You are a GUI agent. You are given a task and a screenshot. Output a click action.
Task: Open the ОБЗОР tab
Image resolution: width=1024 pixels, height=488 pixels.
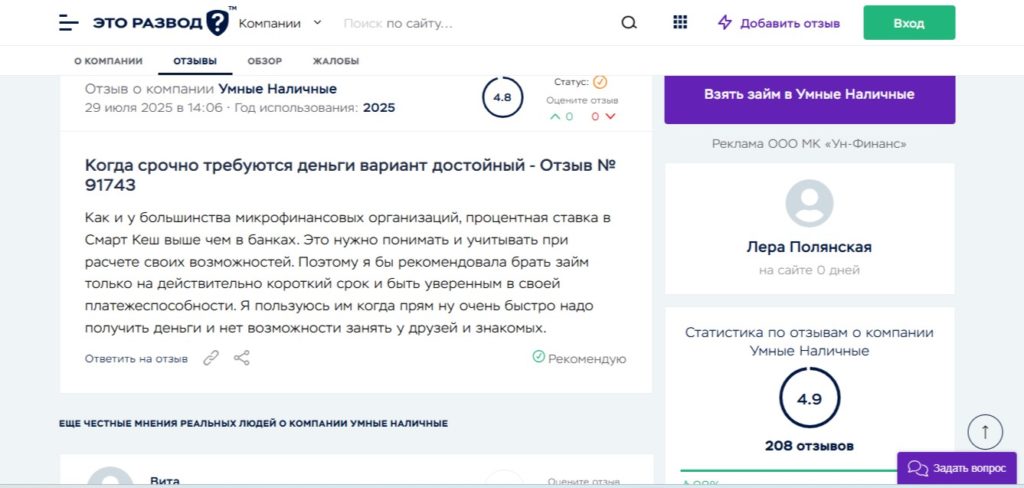(x=264, y=61)
